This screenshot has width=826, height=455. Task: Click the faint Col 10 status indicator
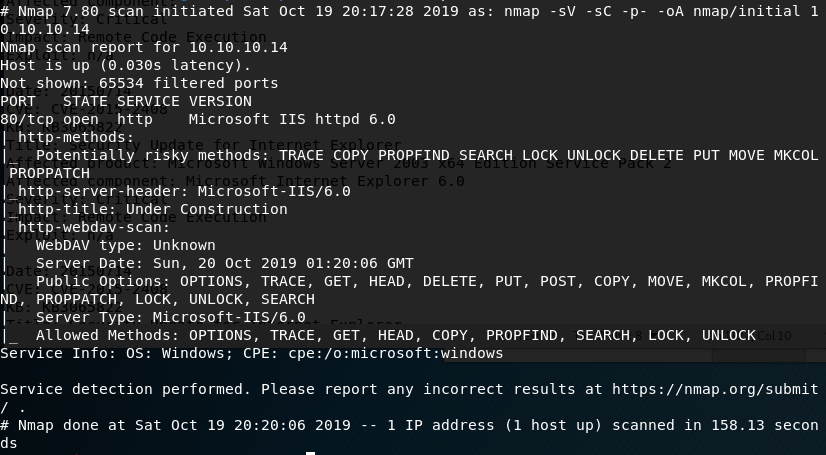pyautogui.click(x=773, y=336)
